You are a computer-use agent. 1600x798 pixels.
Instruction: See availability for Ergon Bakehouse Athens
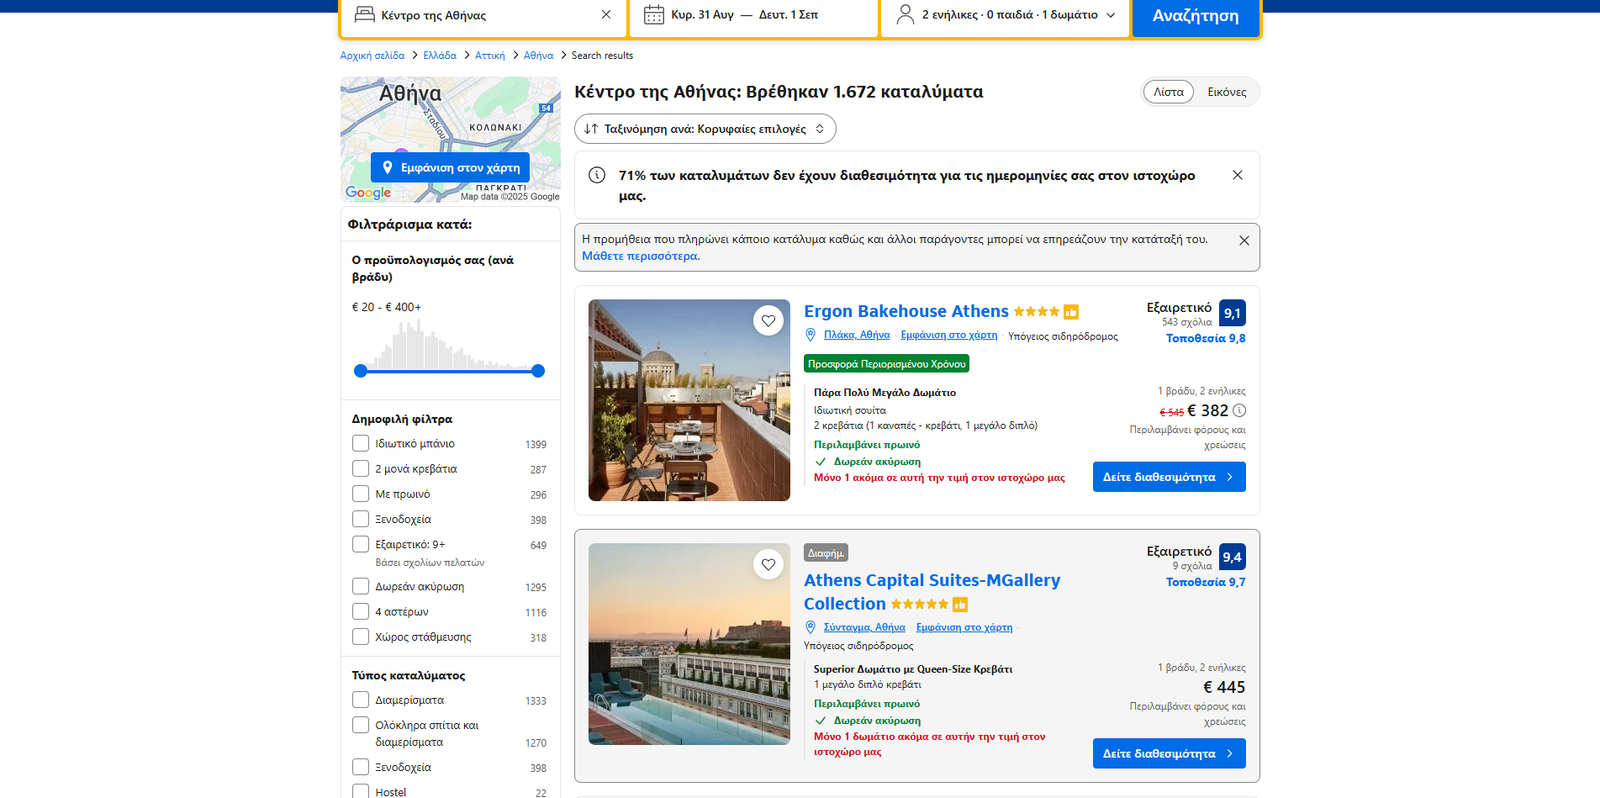pyautogui.click(x=1169, y=477)
